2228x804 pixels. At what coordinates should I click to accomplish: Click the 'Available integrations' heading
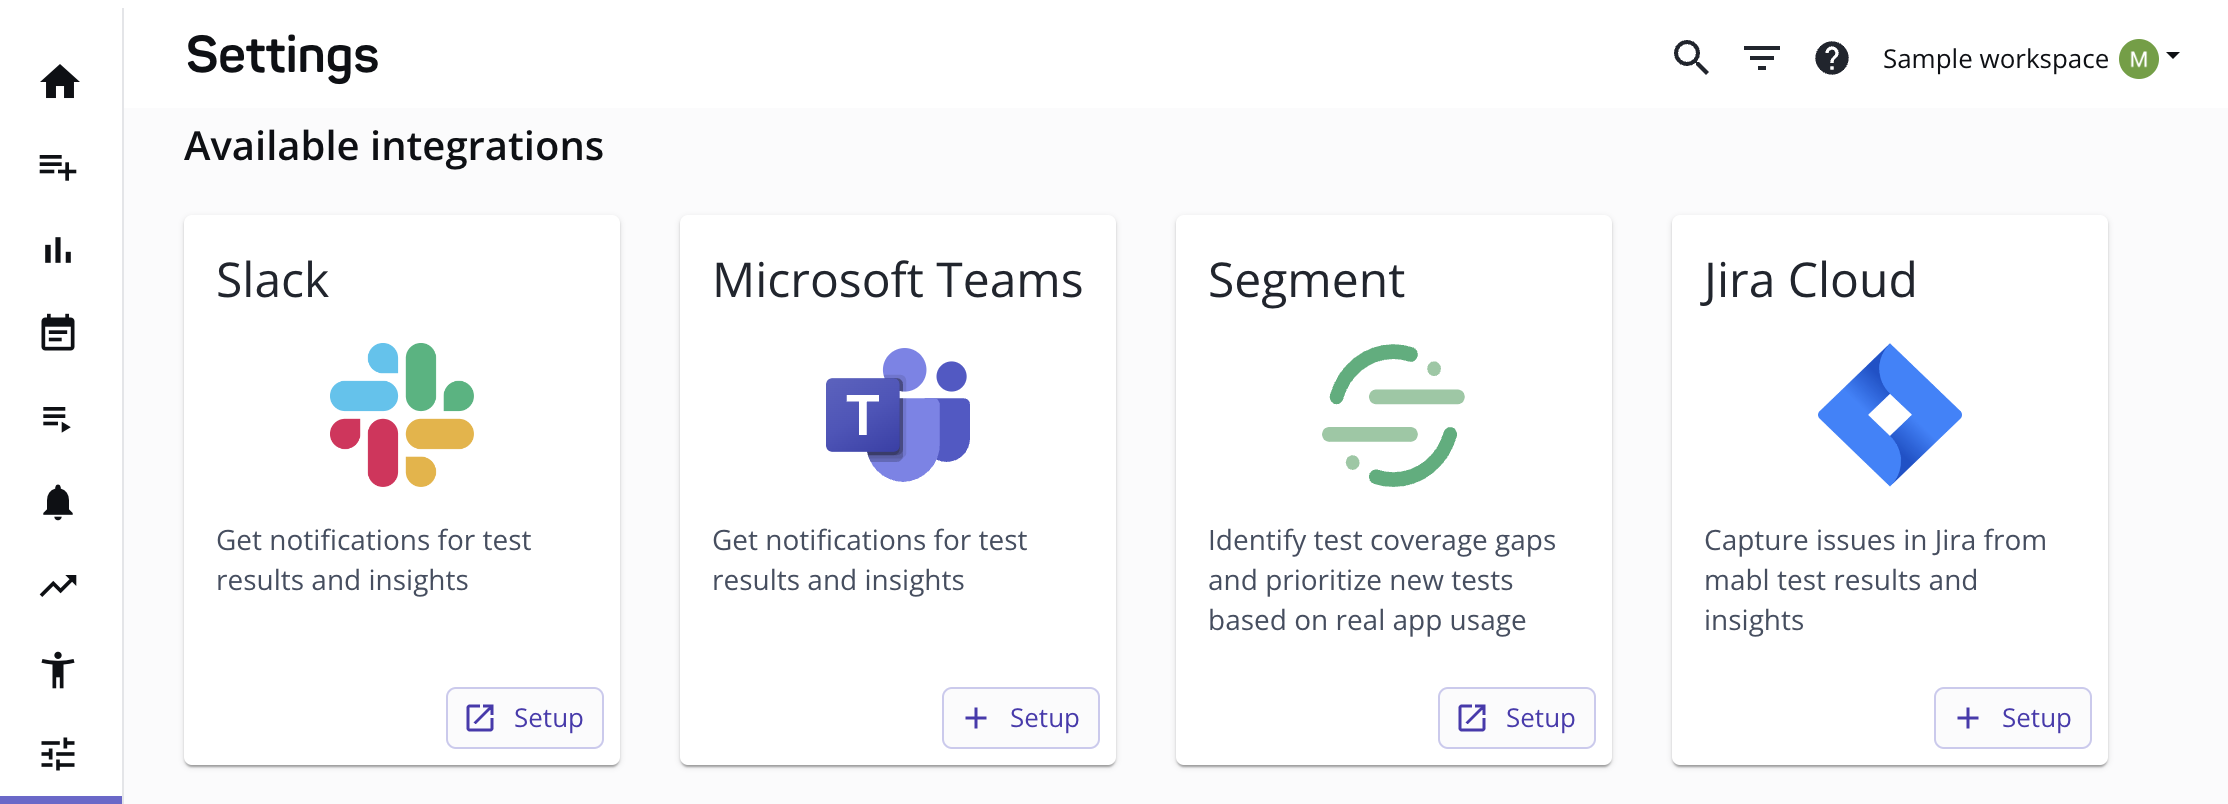coord(394,146)
